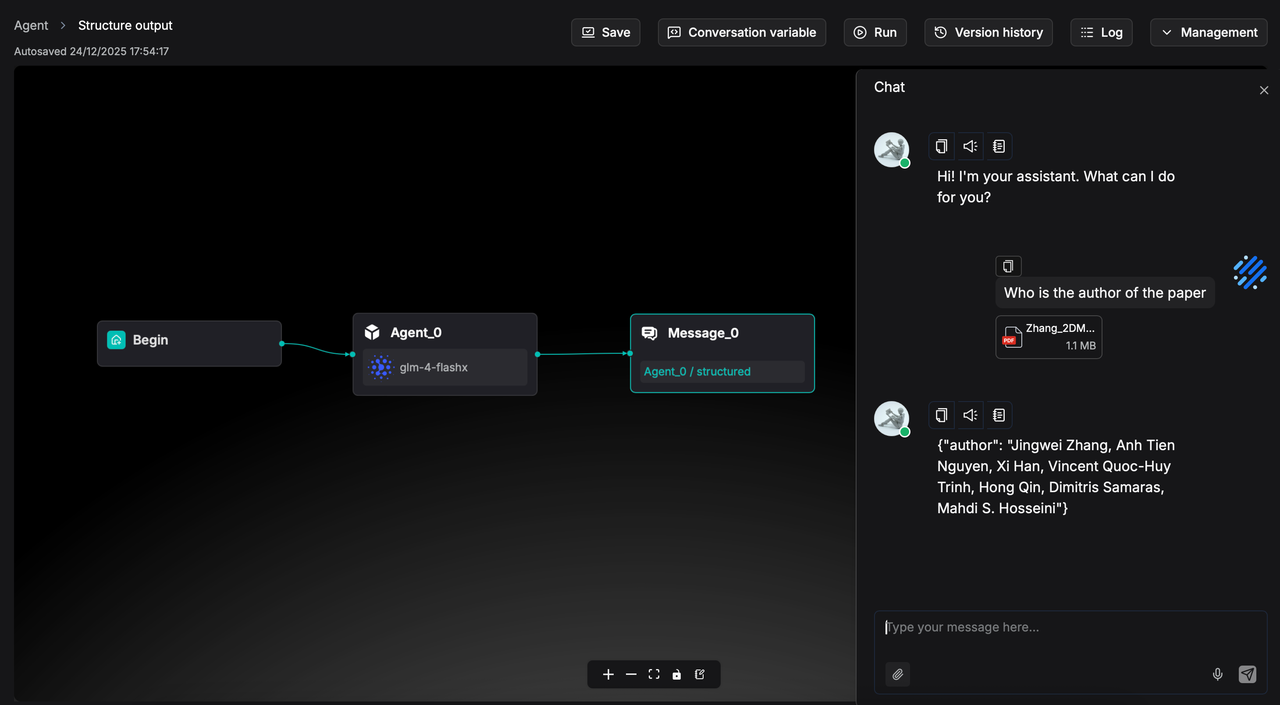
Task: Play audio of the greeting message
Action: click(x=970, y=146)
